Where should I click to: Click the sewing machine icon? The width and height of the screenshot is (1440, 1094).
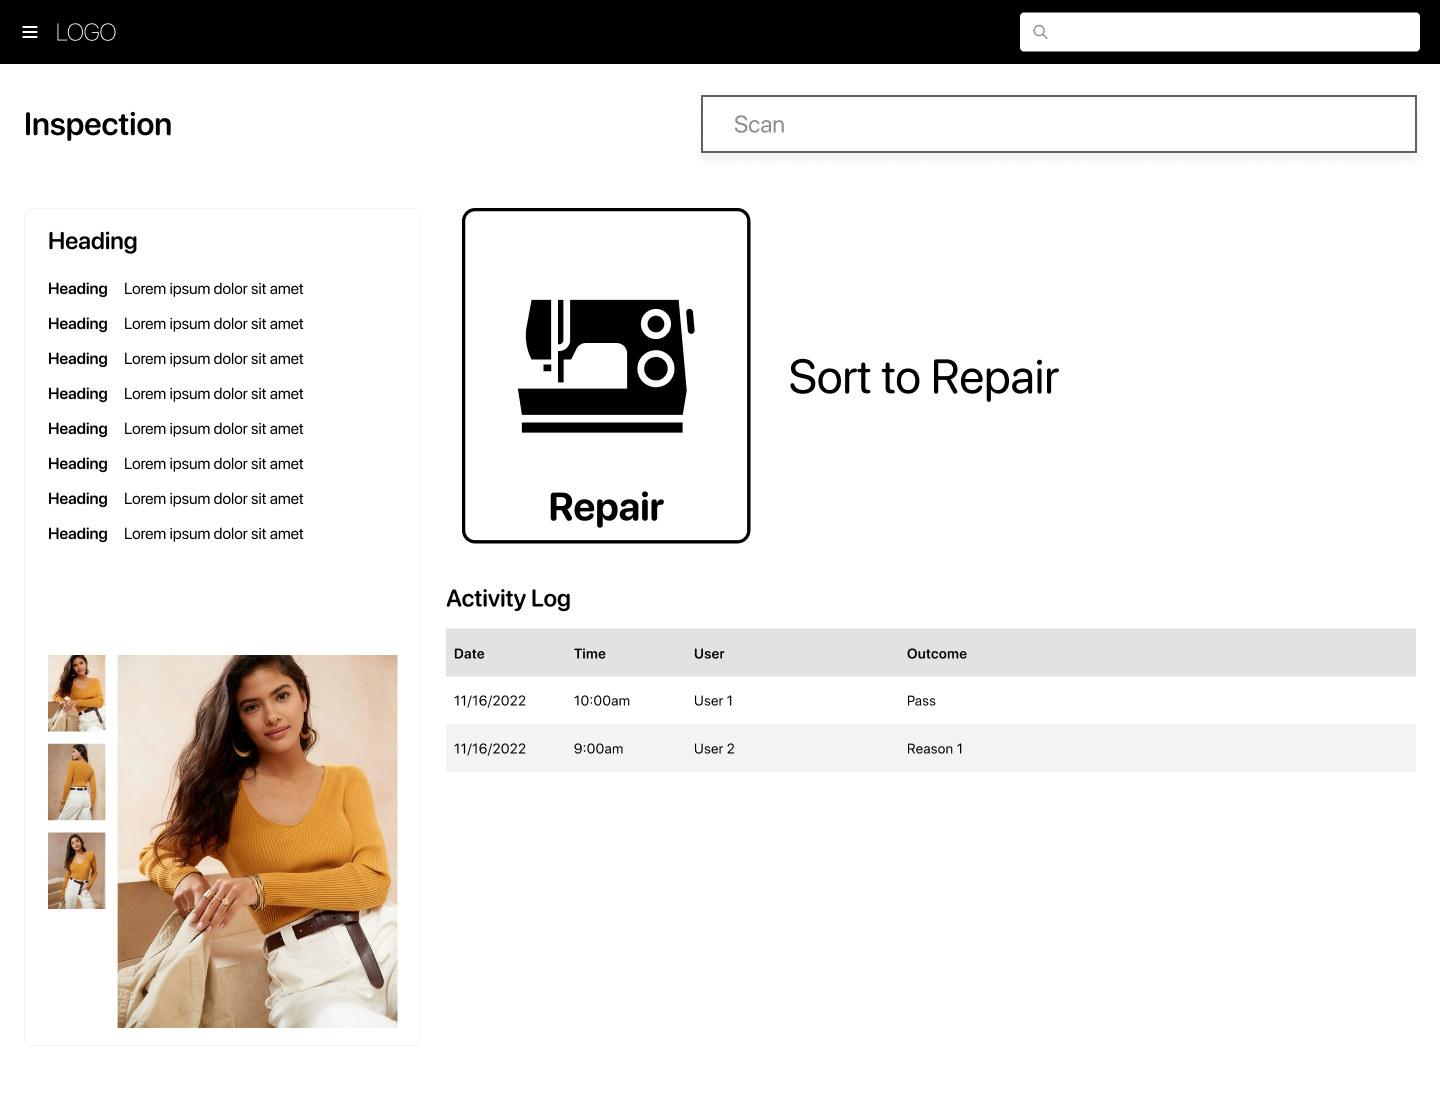click(x=605, y=366)
